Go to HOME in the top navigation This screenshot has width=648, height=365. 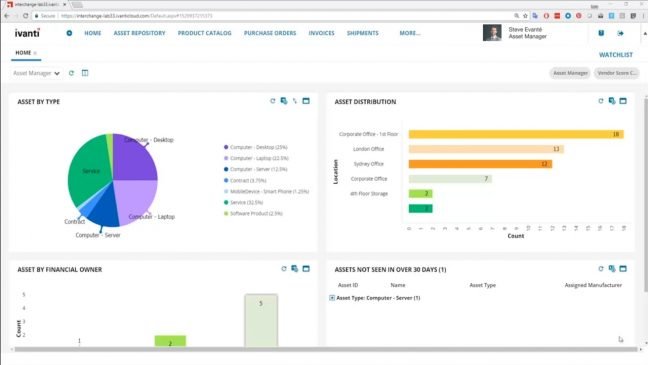[x=93, y=33]
